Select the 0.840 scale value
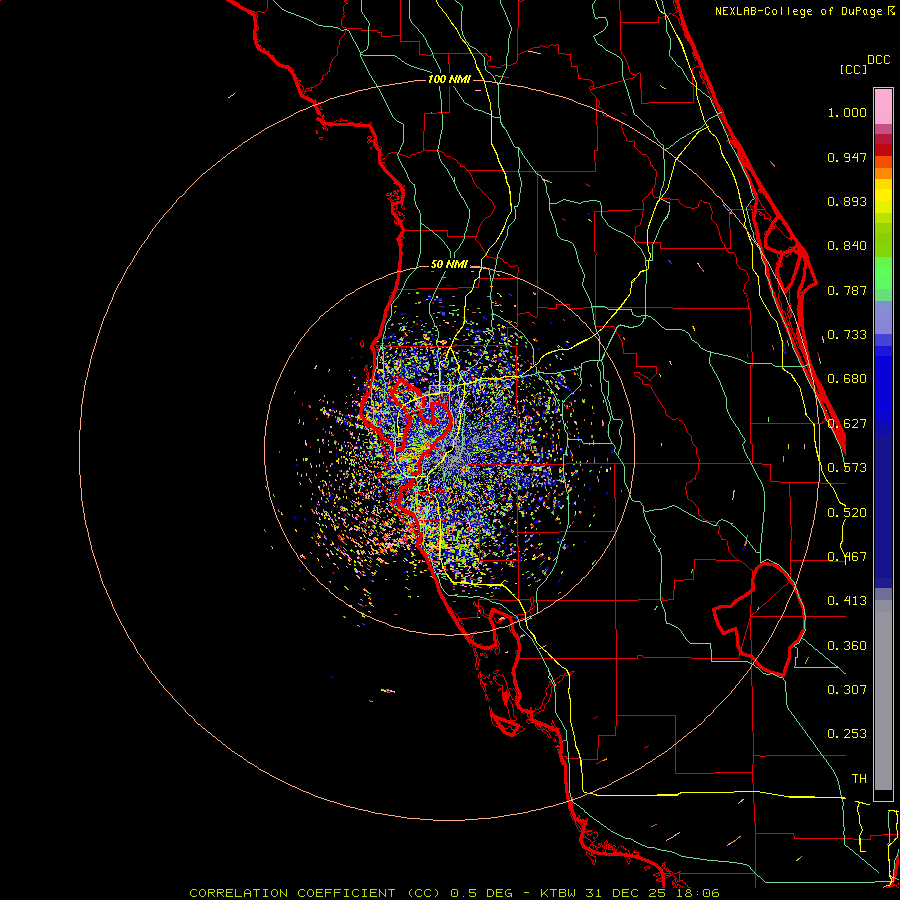 coord(847,246)
